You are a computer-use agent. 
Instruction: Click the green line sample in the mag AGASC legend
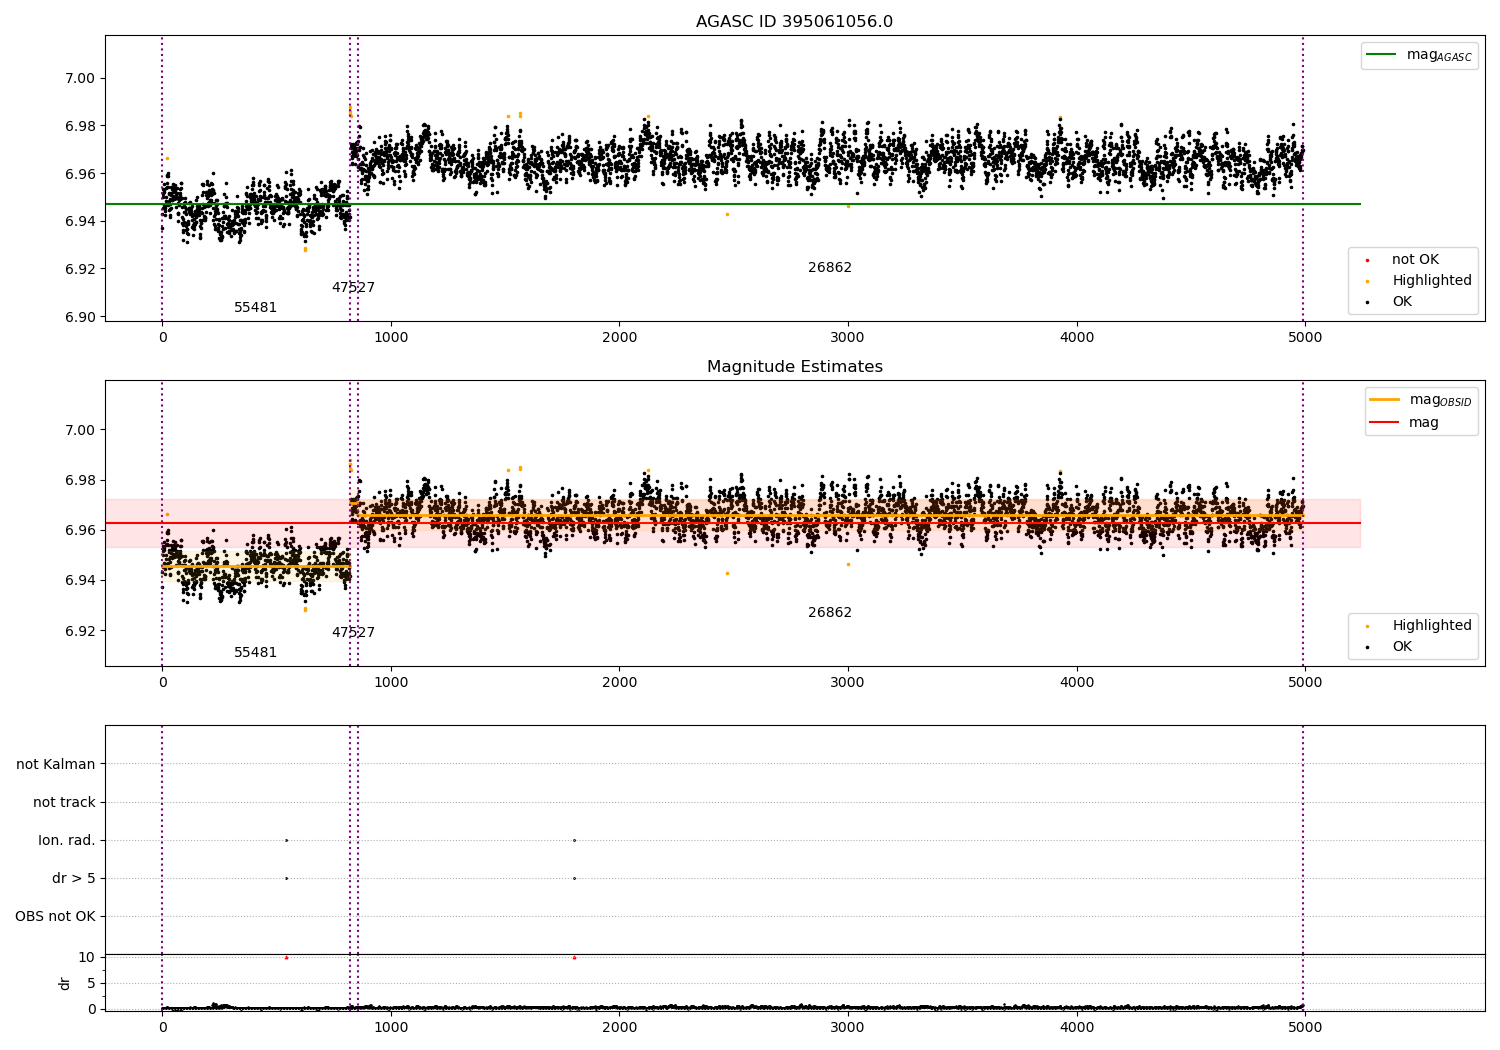[1382, 55]
